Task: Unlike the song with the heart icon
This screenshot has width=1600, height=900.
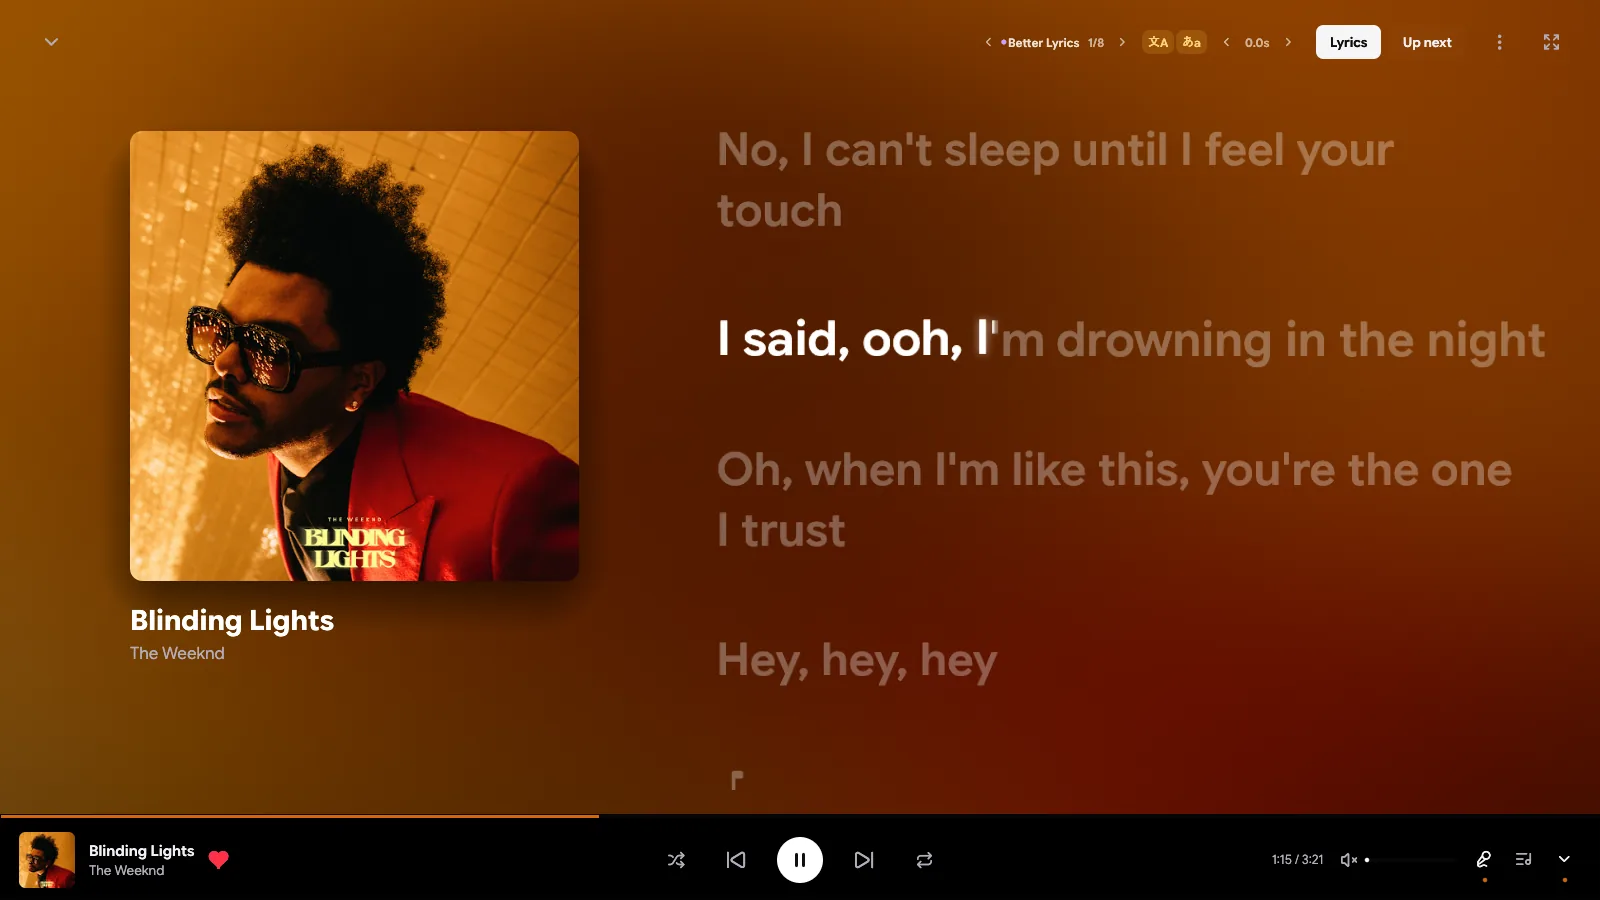Action: [219, 860]
